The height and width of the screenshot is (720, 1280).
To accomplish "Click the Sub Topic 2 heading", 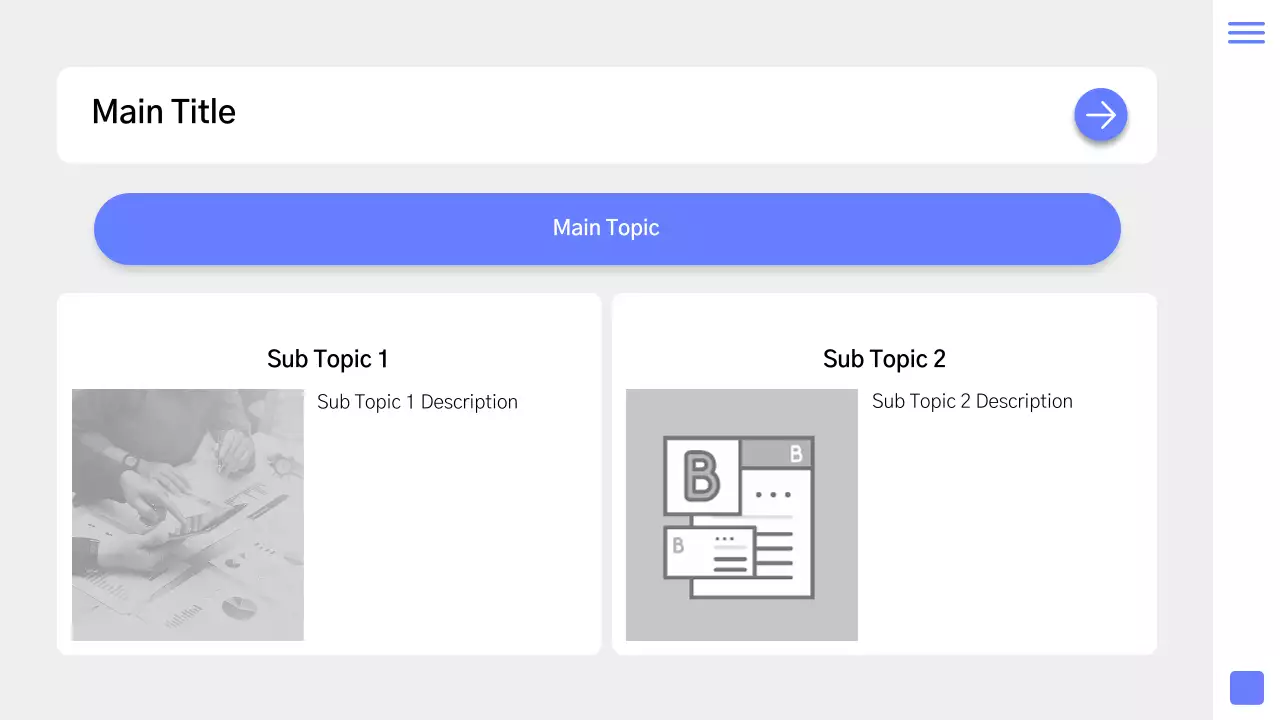I will 884,359.
